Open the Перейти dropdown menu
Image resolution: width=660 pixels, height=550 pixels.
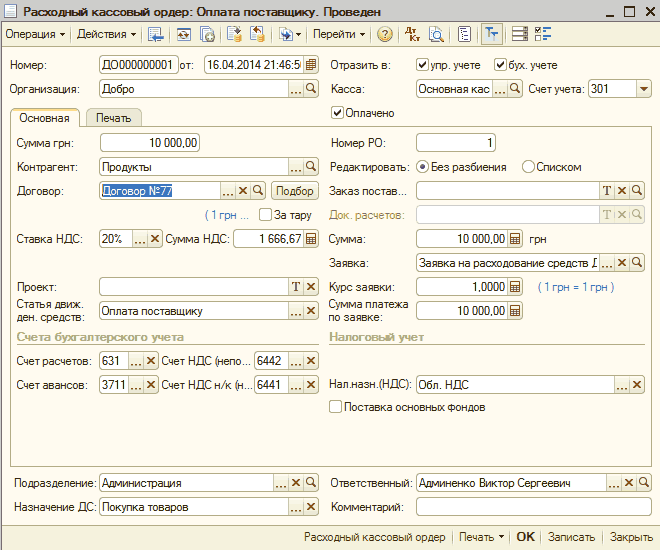338,34
